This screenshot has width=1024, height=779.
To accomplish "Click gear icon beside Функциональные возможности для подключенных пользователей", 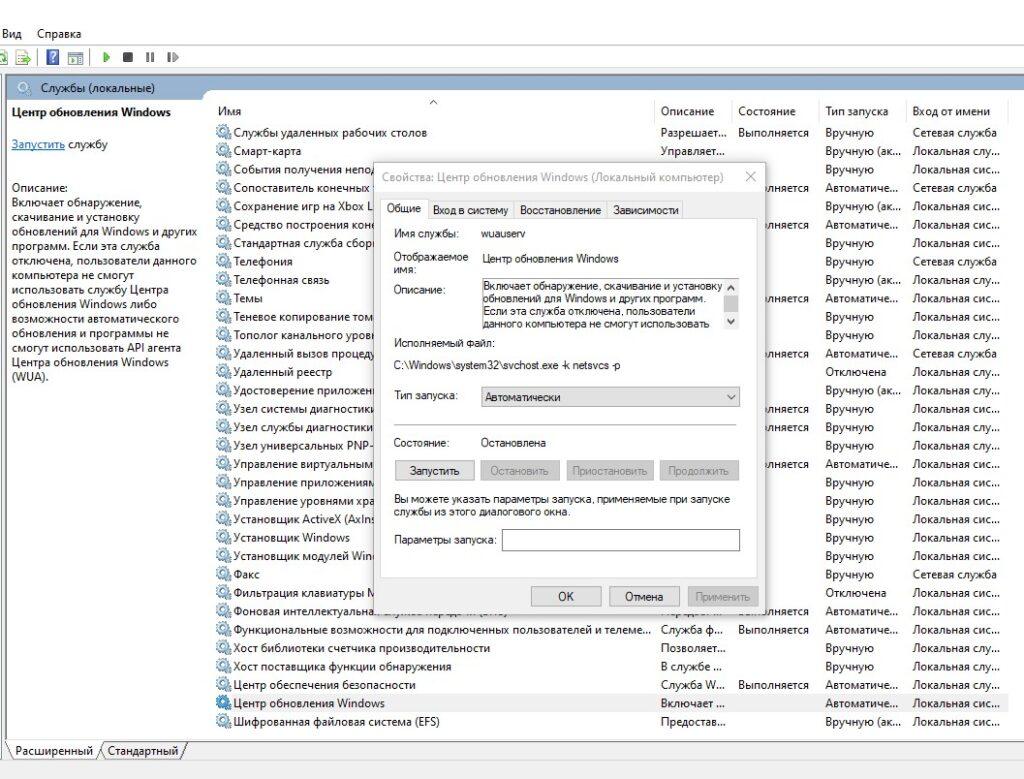I will click(223, 629).
